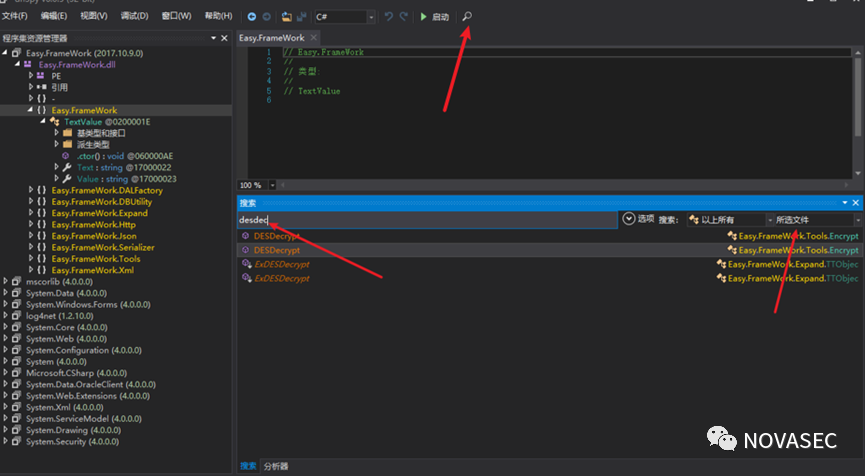Select System.Core (4.0.0.0) assembly
The height and width of the screenshot is (476, 865).
66,328
